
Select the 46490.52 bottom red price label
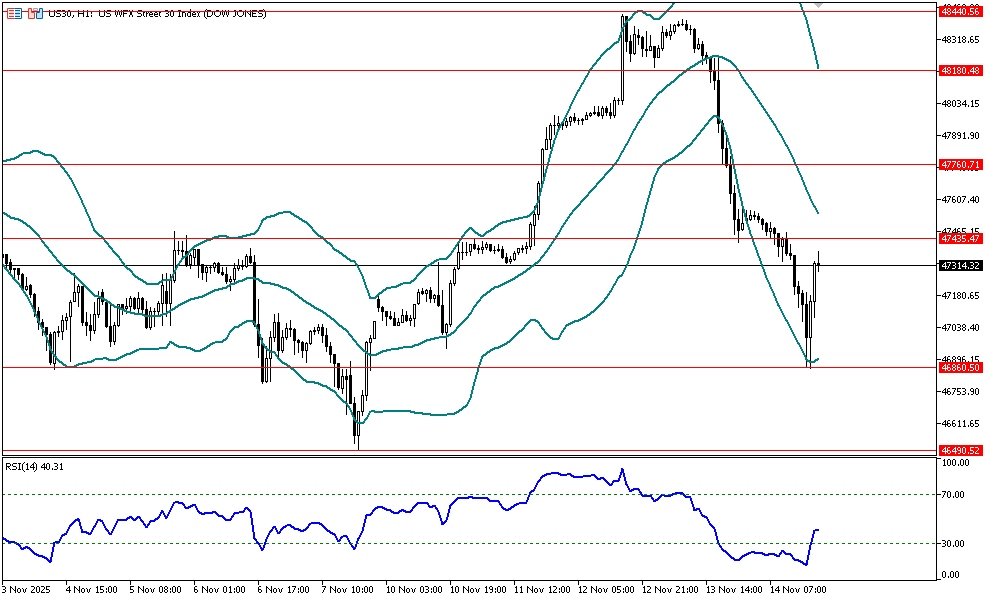coord(959,451)
